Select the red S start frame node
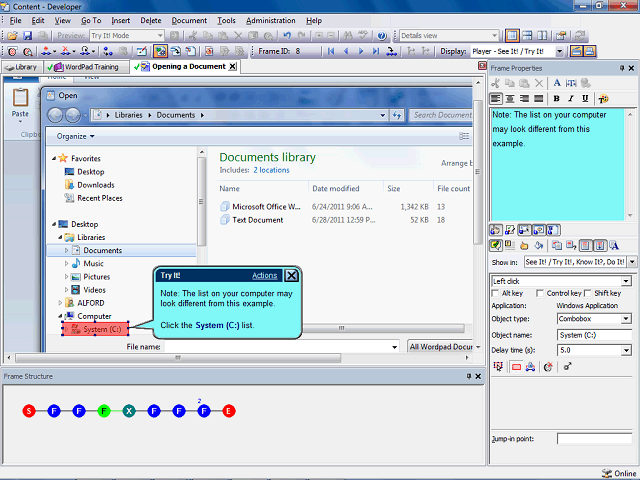This screenshot has width=640, height=480. [29, 411]
